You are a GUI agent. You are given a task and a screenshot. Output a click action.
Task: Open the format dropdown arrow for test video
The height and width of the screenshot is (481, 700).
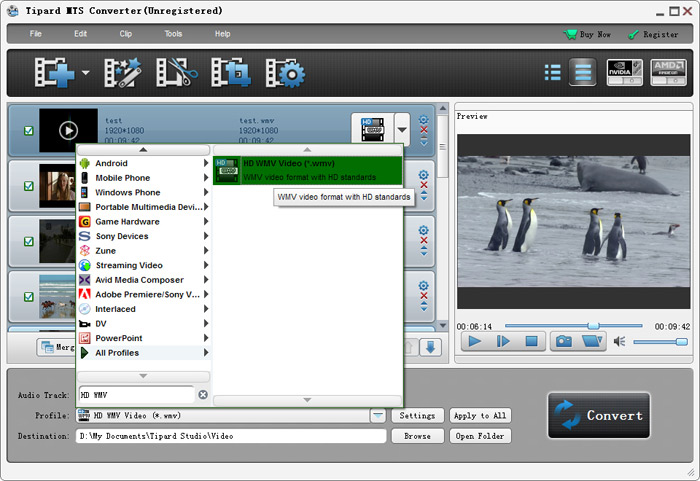click(402, 130)
